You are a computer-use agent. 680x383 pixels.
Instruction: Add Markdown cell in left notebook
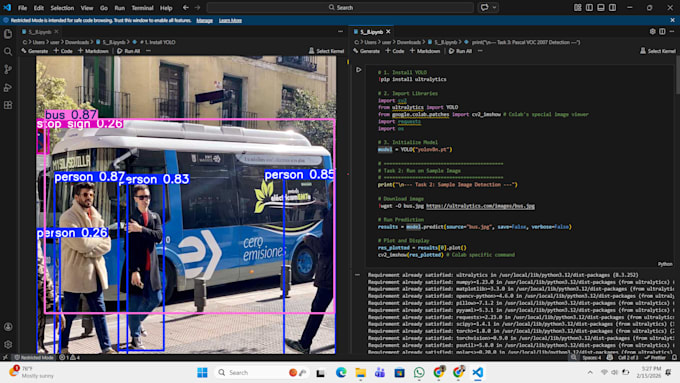click(93, 51)
